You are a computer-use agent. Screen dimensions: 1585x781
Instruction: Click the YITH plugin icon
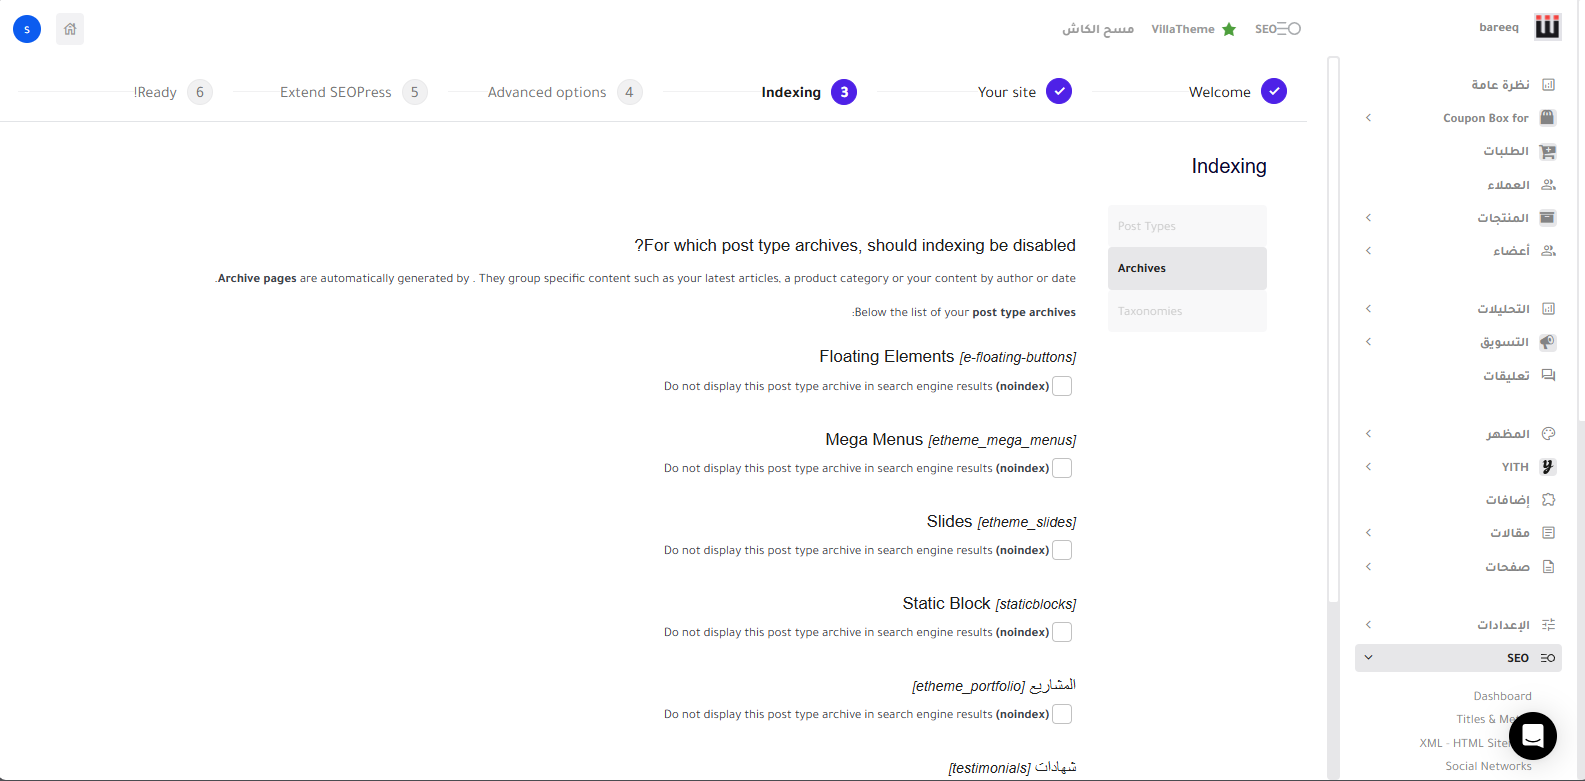click(x=1548, y=467)
